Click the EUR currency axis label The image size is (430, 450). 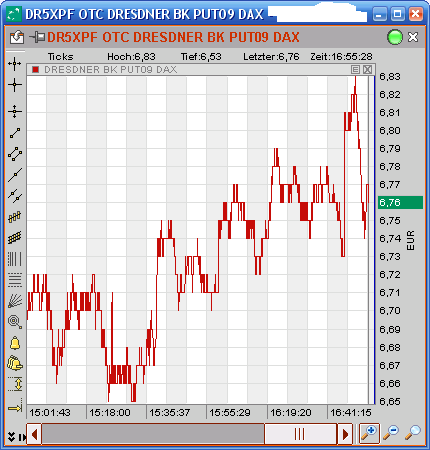pyautogui.click(x=410, y=240)
